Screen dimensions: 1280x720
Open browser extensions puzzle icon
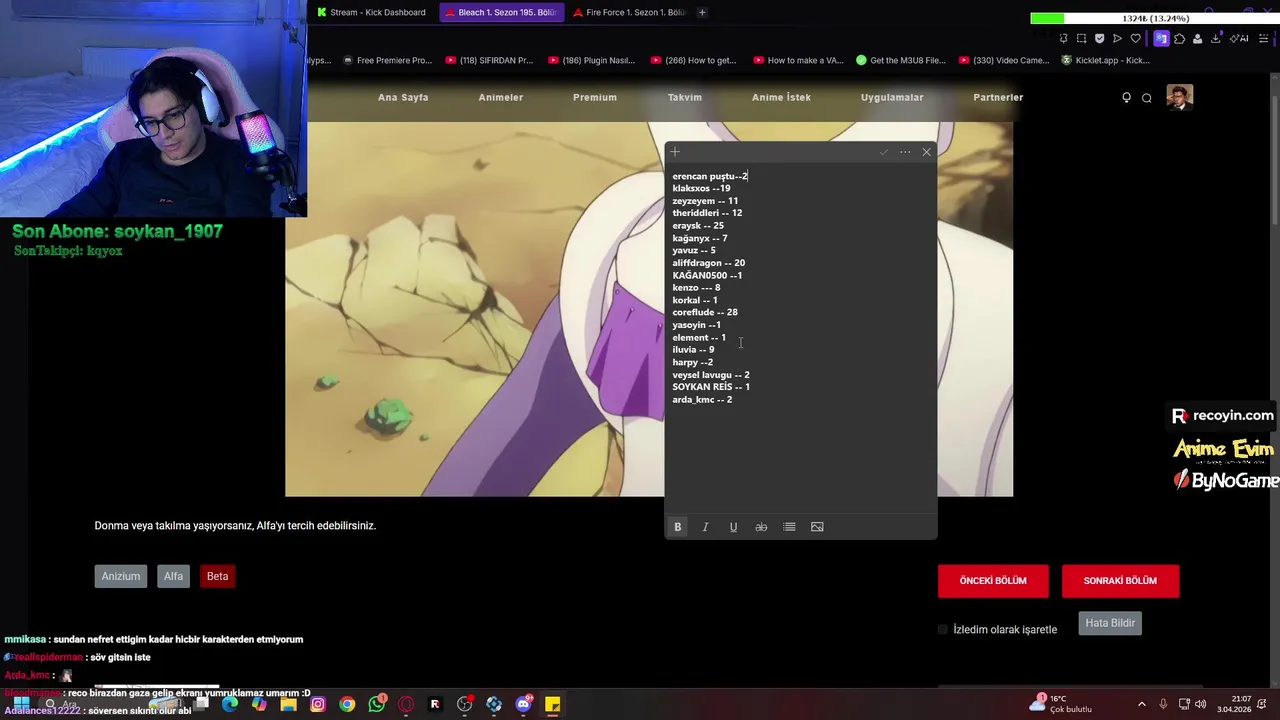[1179, 38]
